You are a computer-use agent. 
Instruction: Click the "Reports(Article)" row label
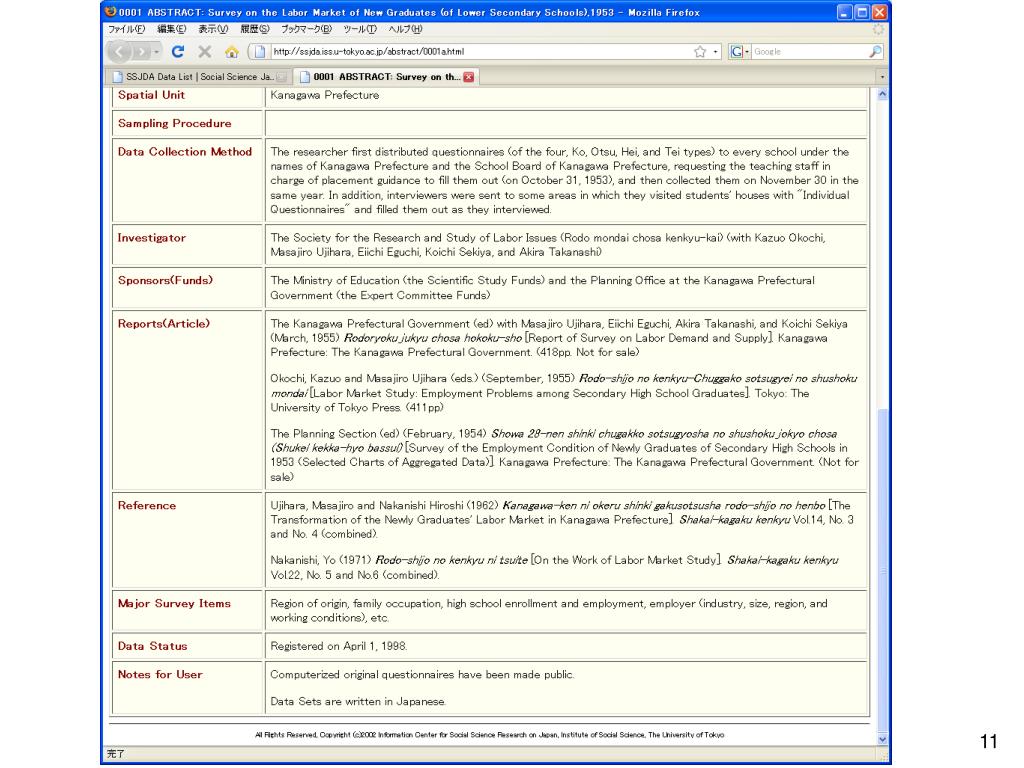click(x=164, y=323)
